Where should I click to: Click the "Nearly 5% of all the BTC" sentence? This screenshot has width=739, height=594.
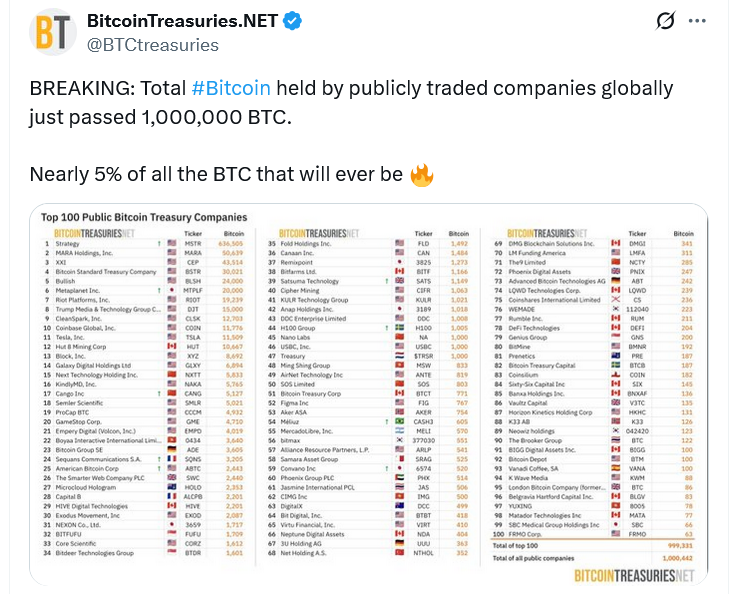[216, 175]
